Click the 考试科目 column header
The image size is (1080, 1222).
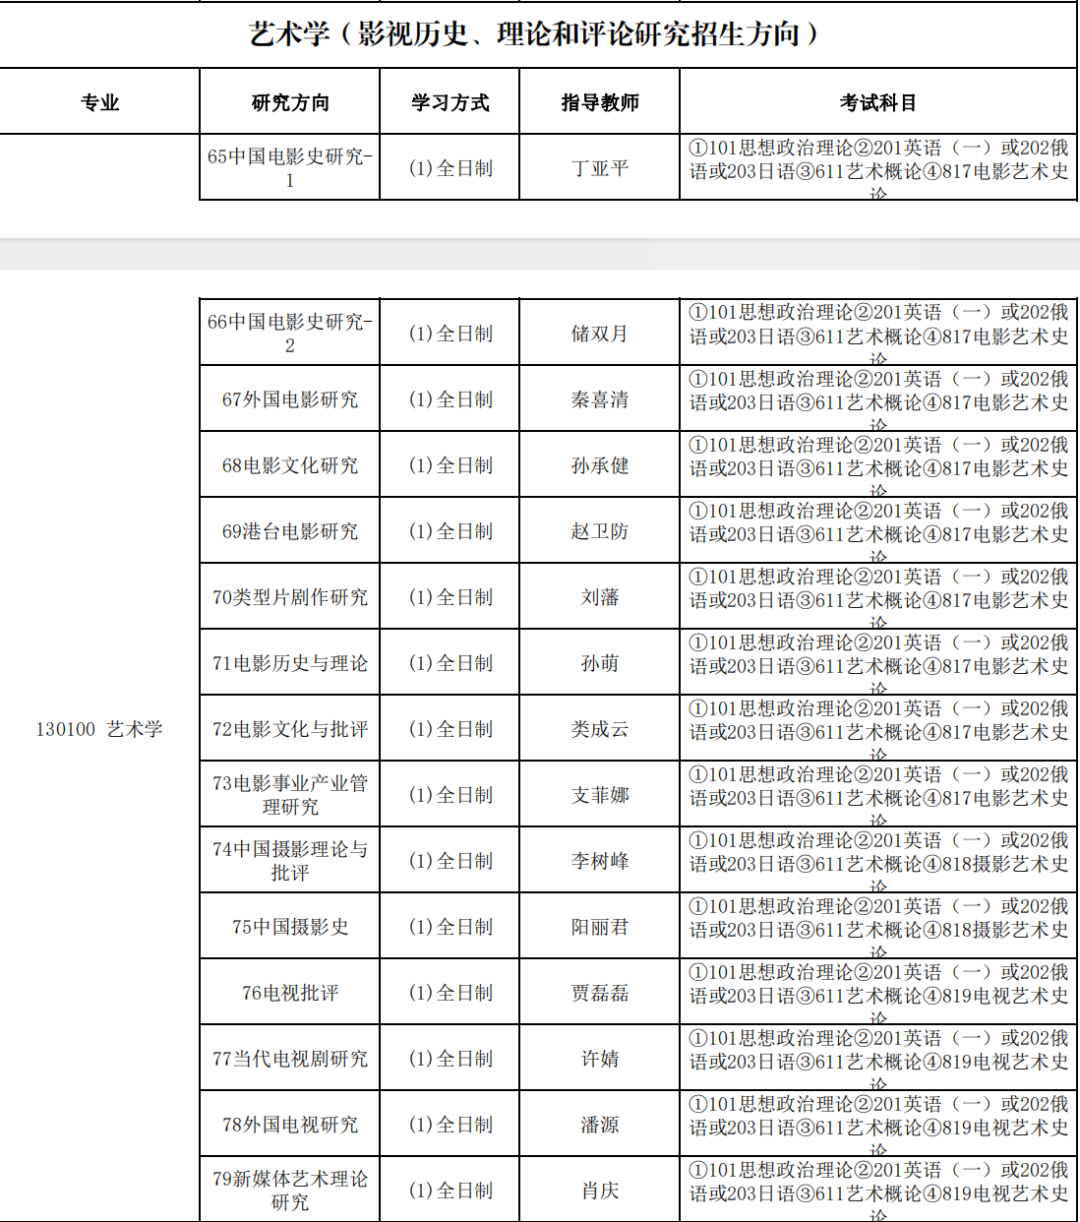pyautogui.click(x=878, y=102)
